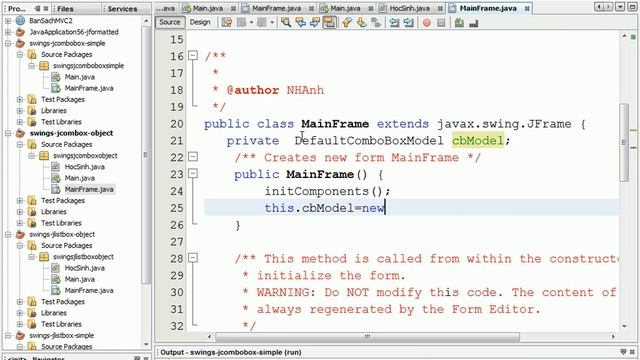Select HocSinh.java under swingsjcomboxobject
Screen dimensions: 640x360
click(84, 167)
